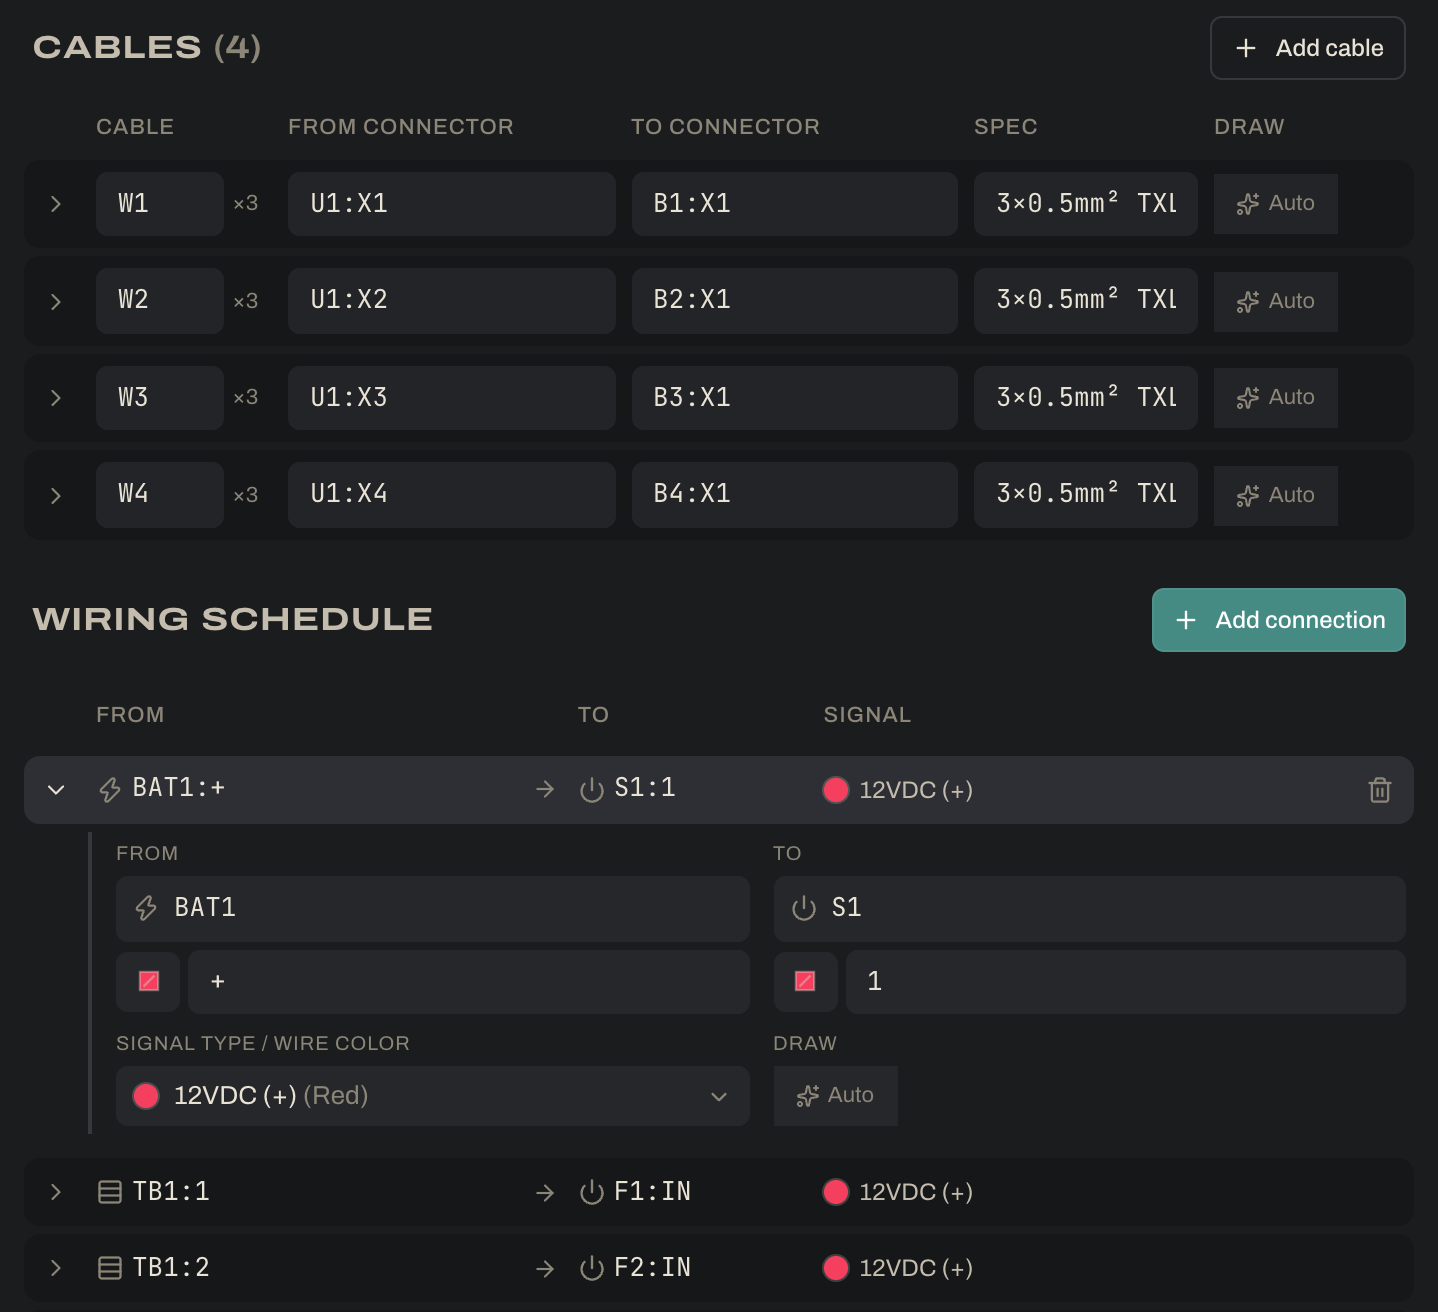Edit the S1 to device field
The image size is (1438, 1312).
[x=1090, y=908]
